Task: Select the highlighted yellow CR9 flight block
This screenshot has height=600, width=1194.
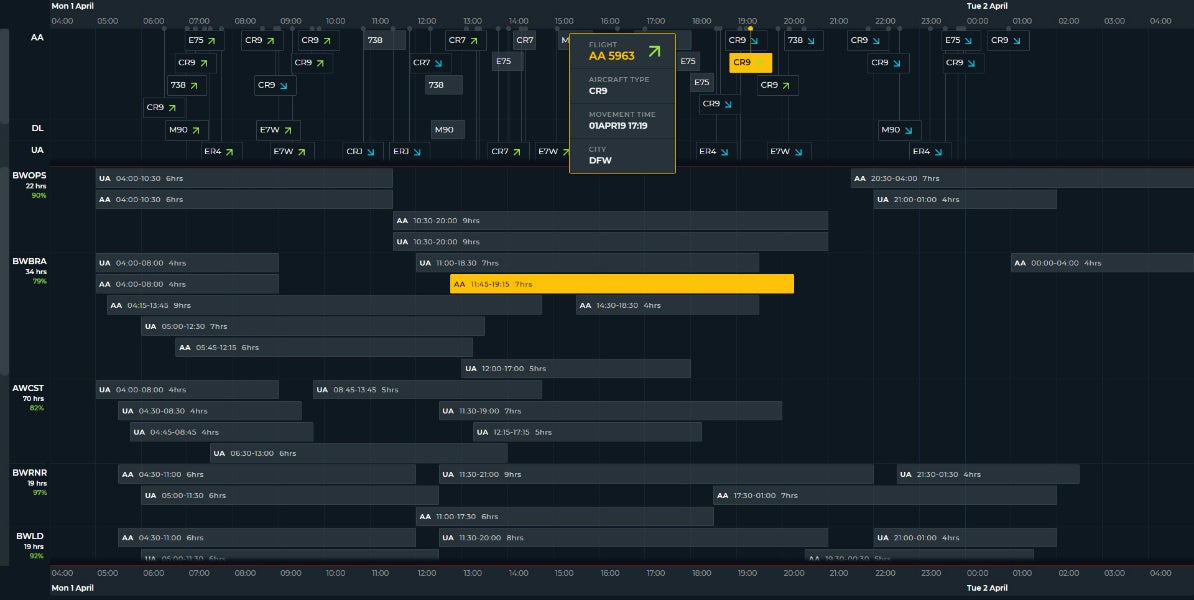Action: [x=750, y=63]
